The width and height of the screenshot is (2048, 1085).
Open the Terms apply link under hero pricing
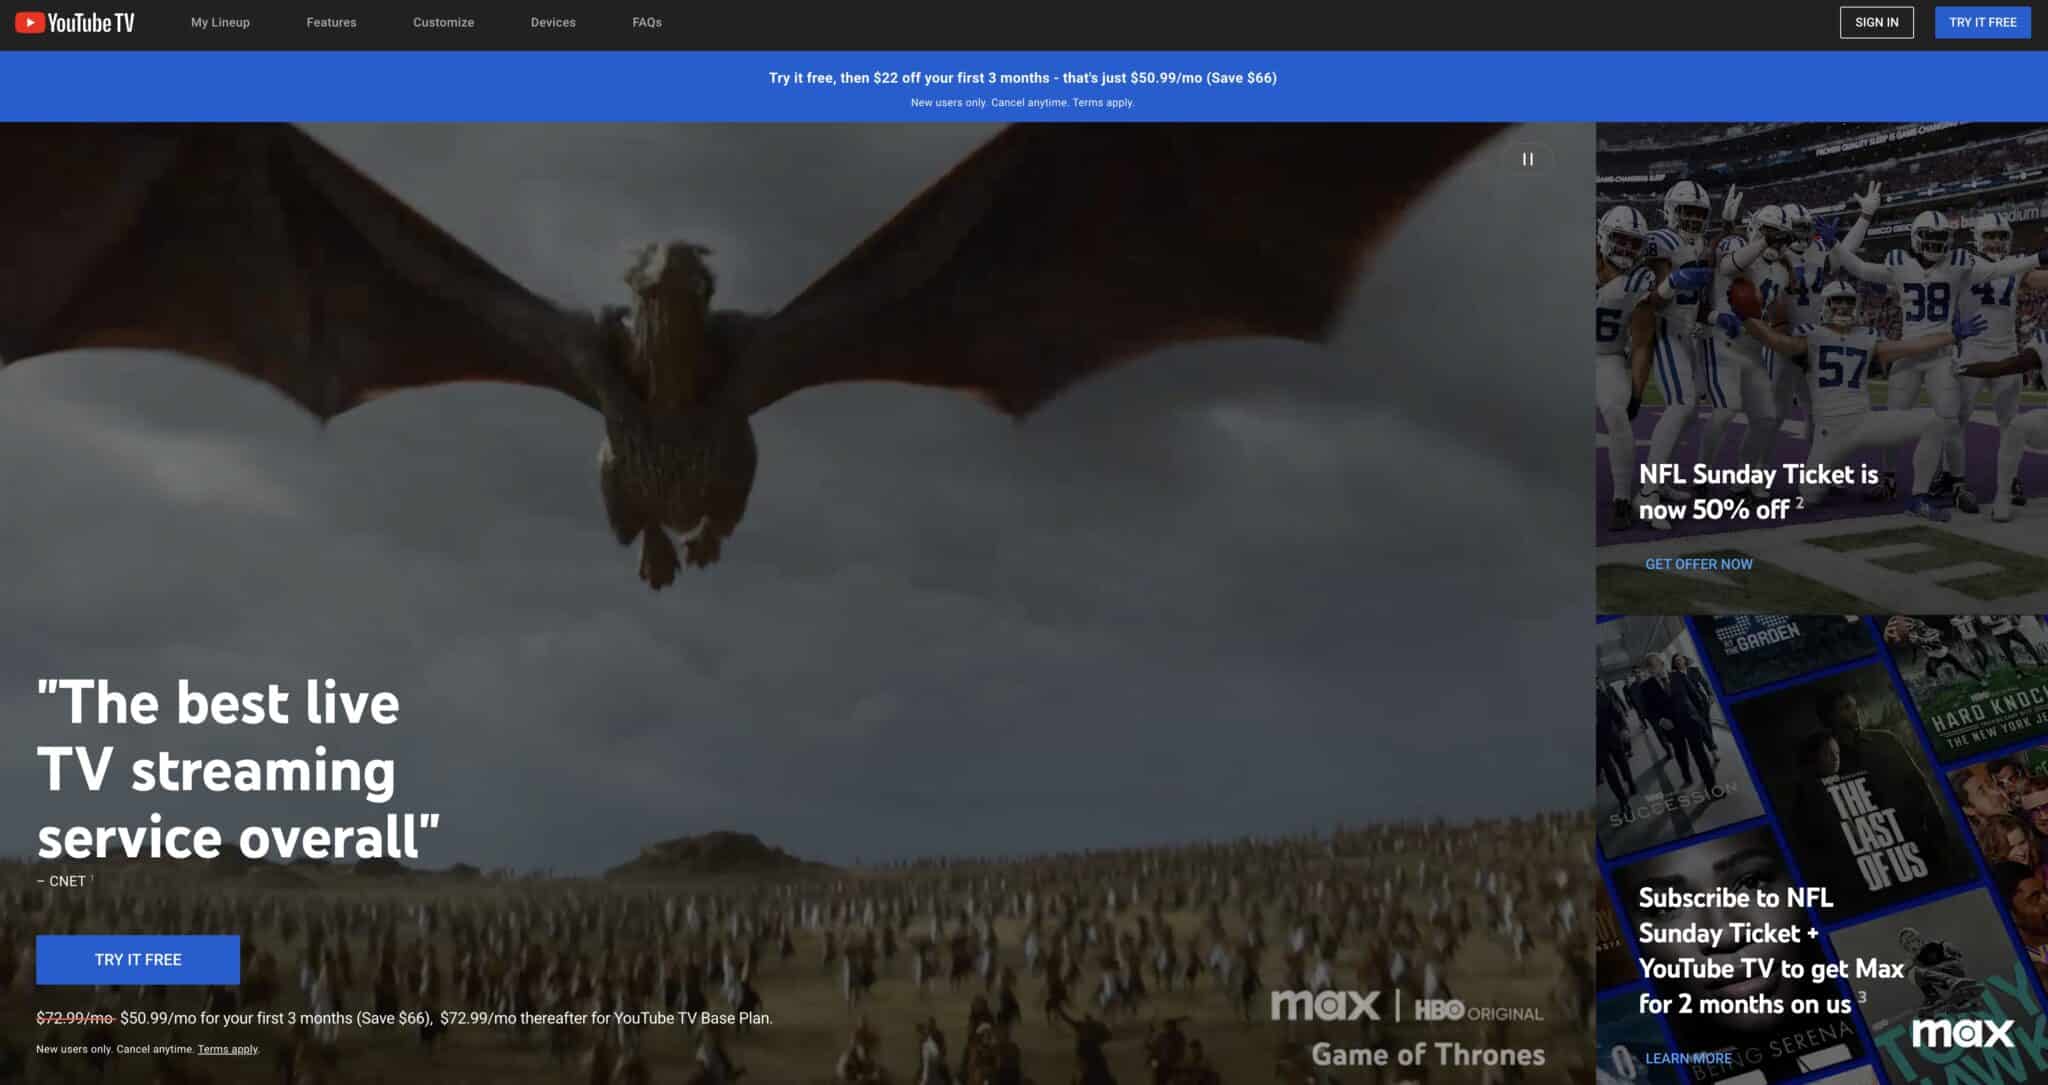pyautogui.click(x=228, y=1049)
